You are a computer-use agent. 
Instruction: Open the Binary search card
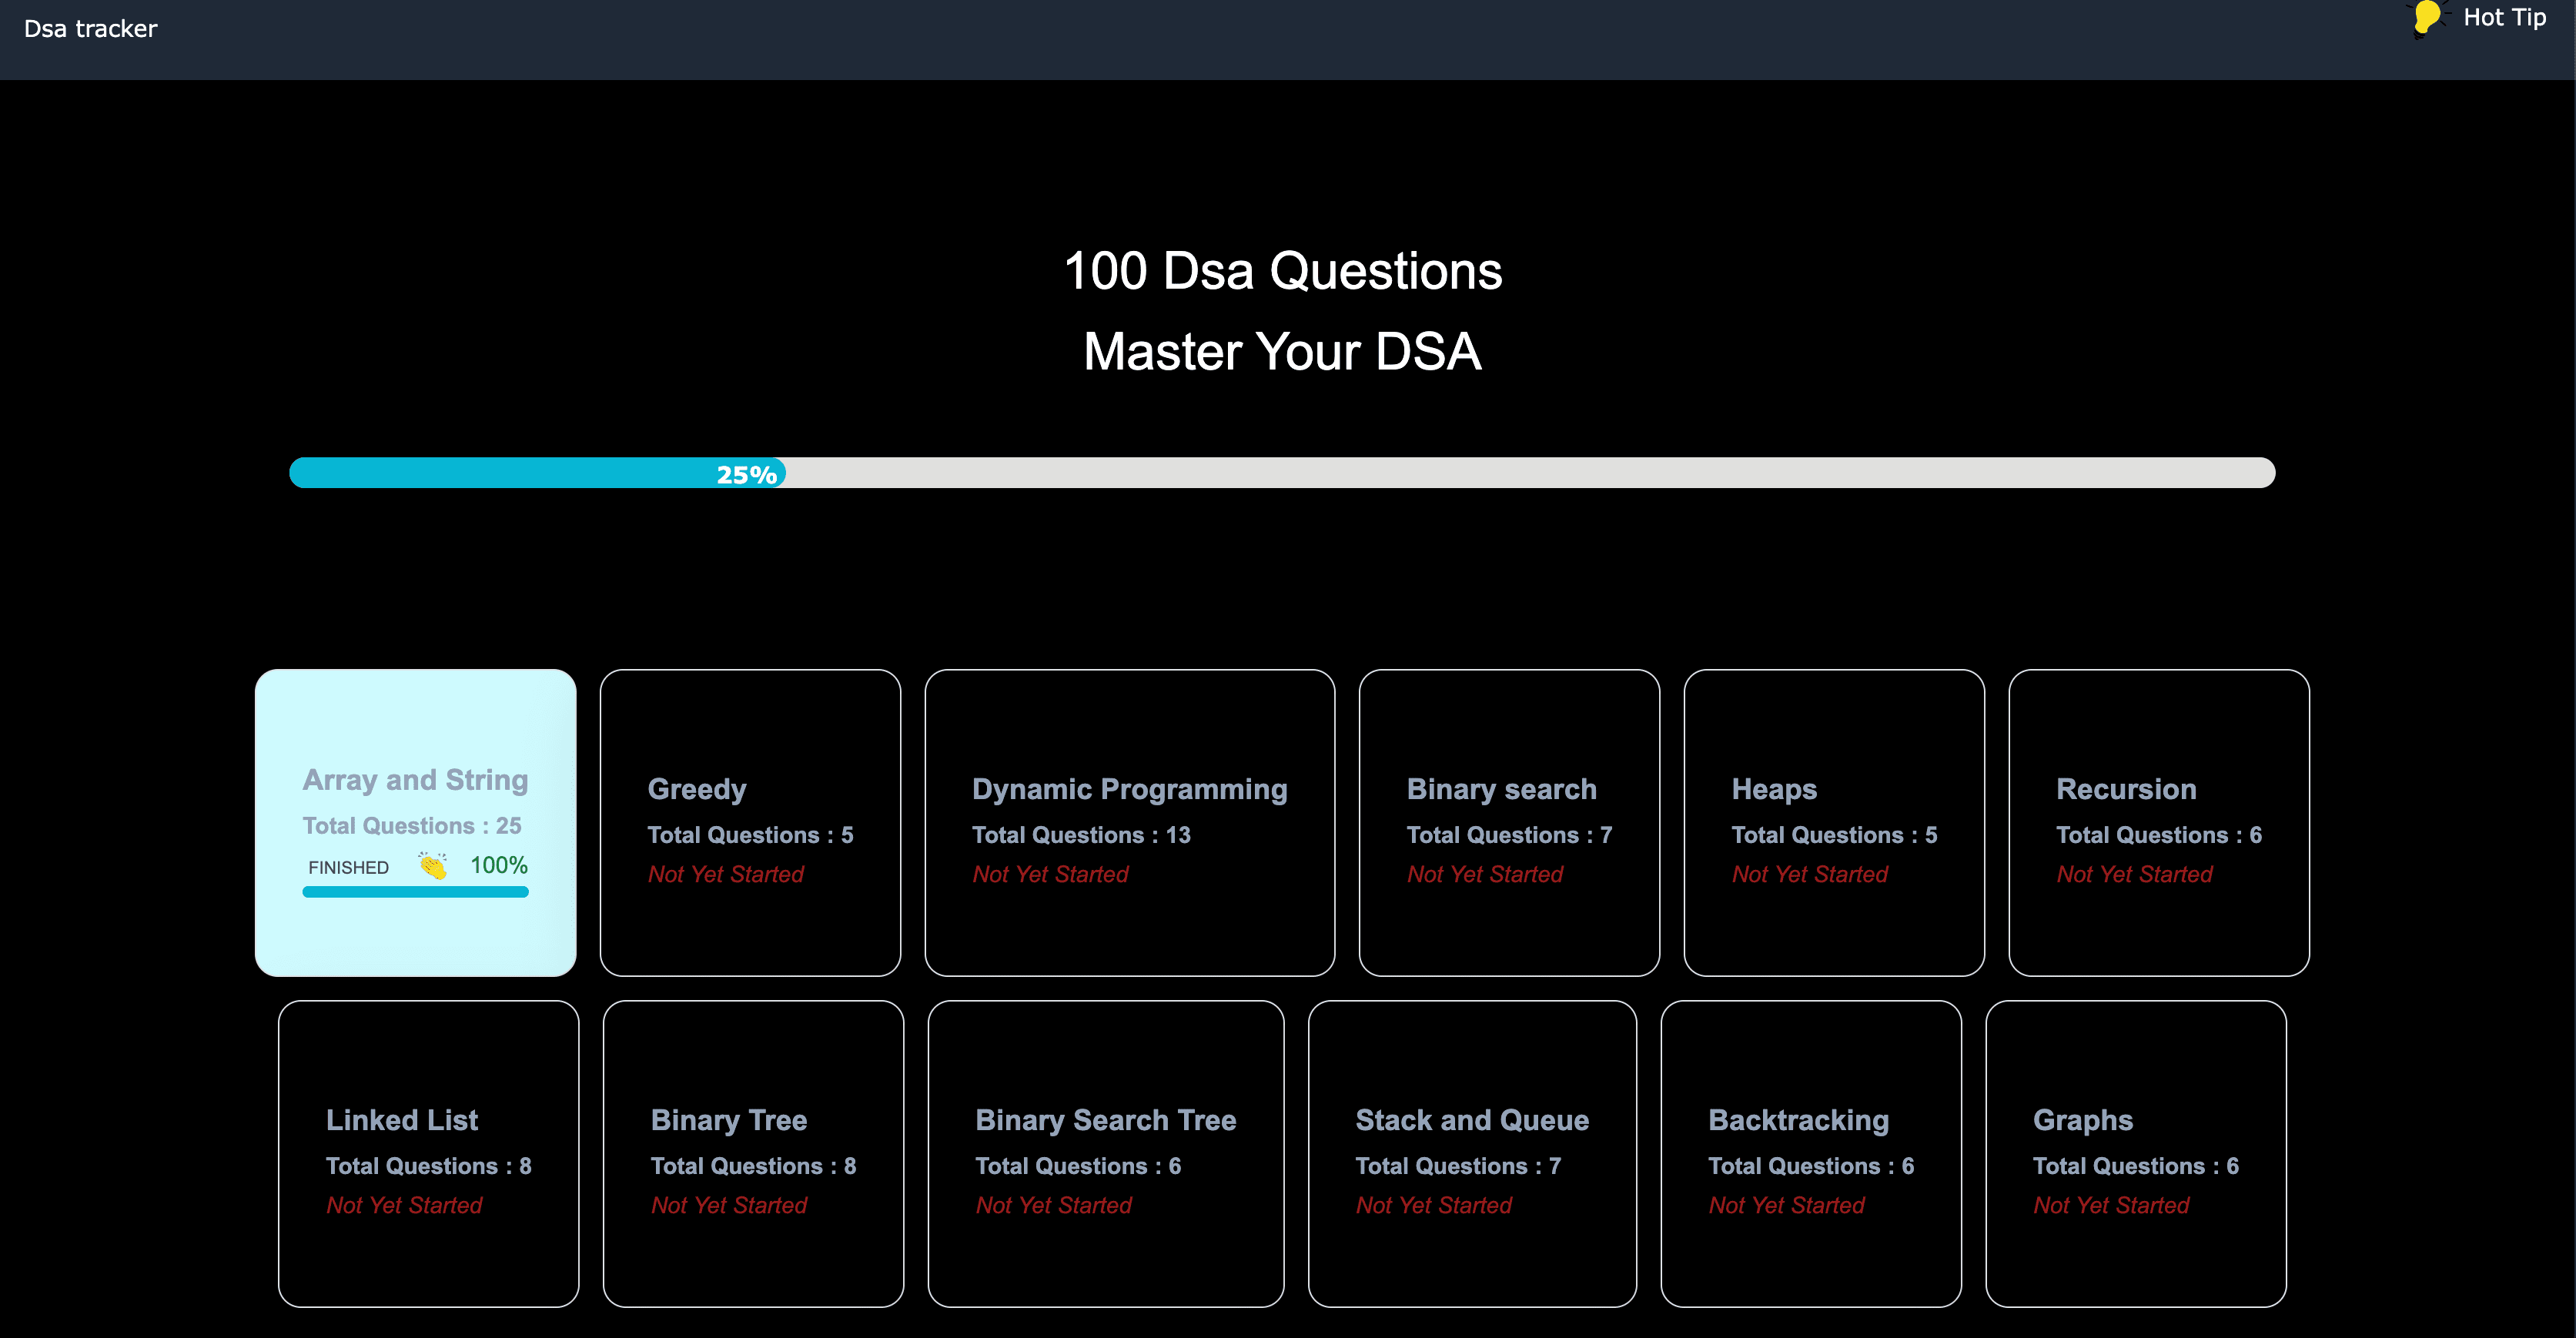[x=1509, y=823]
